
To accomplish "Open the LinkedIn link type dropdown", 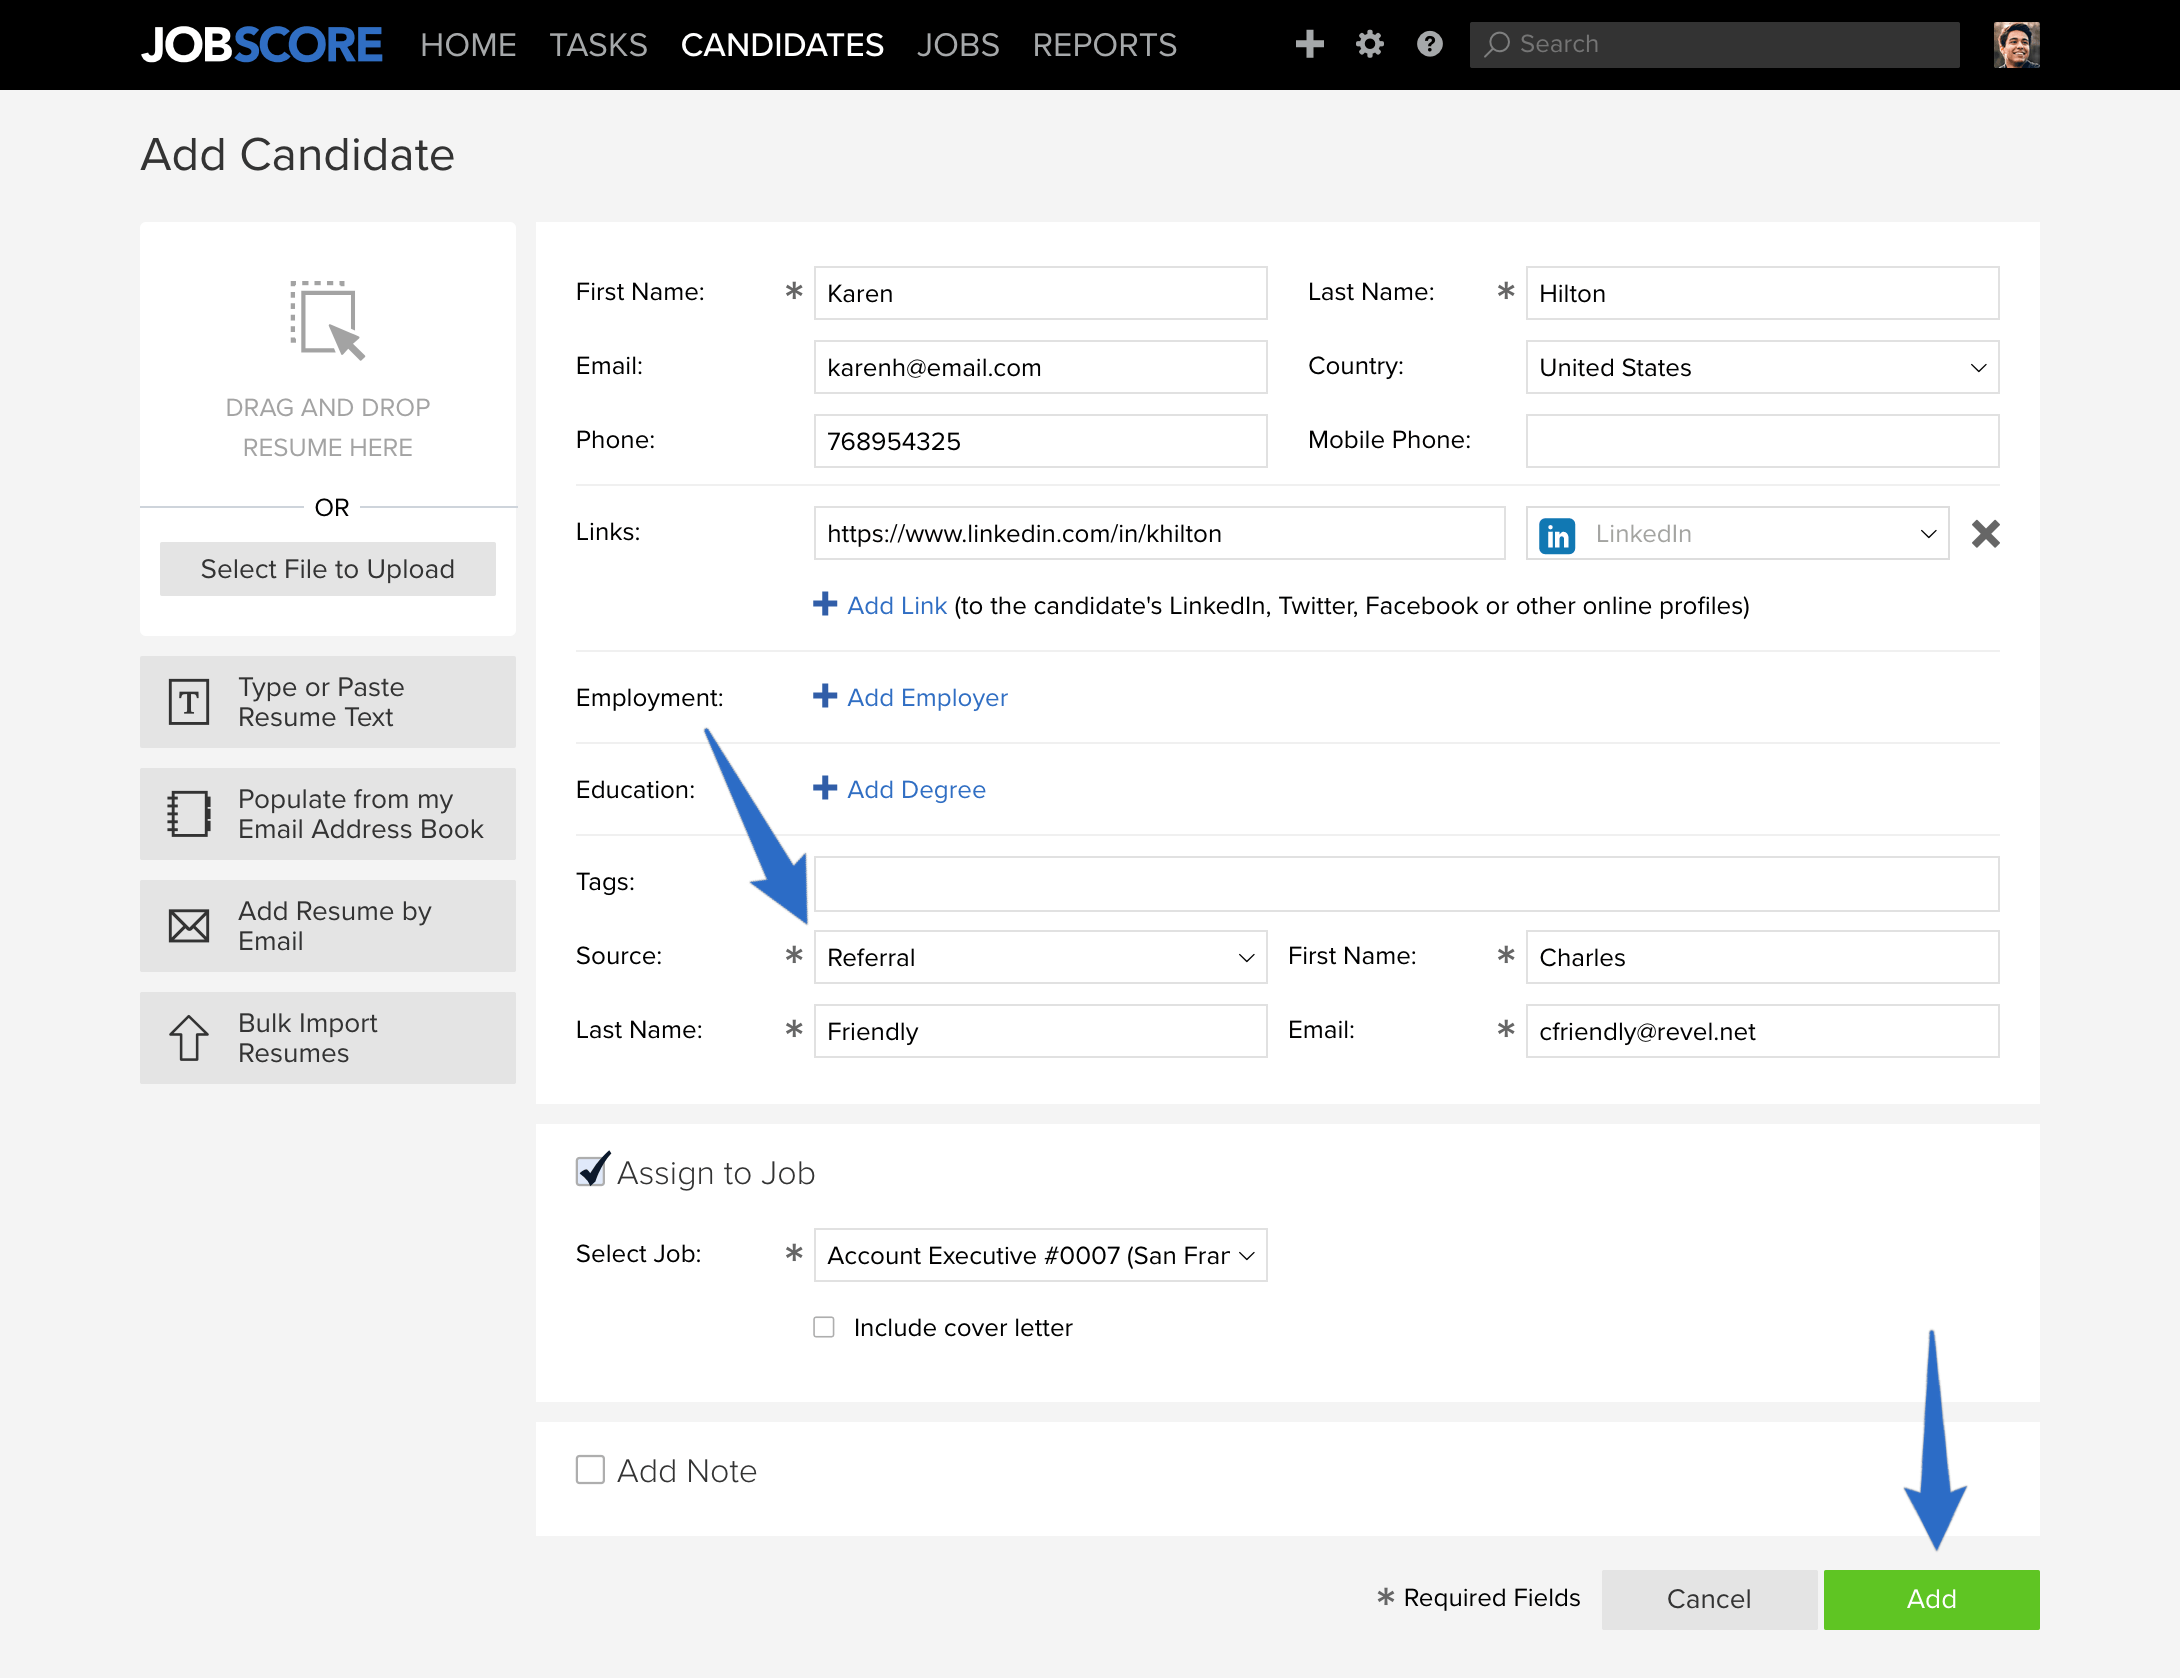I will [1737, 533].
